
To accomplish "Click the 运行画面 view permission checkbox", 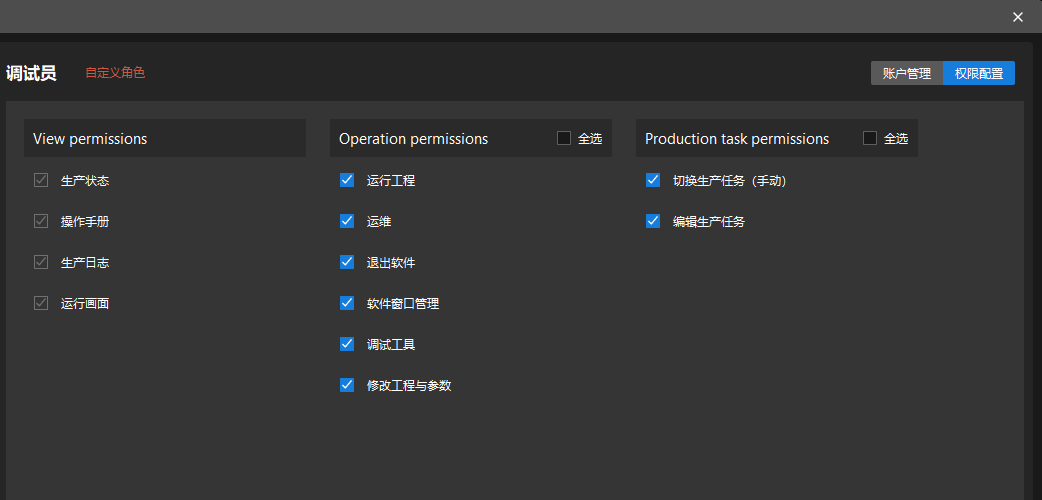I will (x=41, y=303).
